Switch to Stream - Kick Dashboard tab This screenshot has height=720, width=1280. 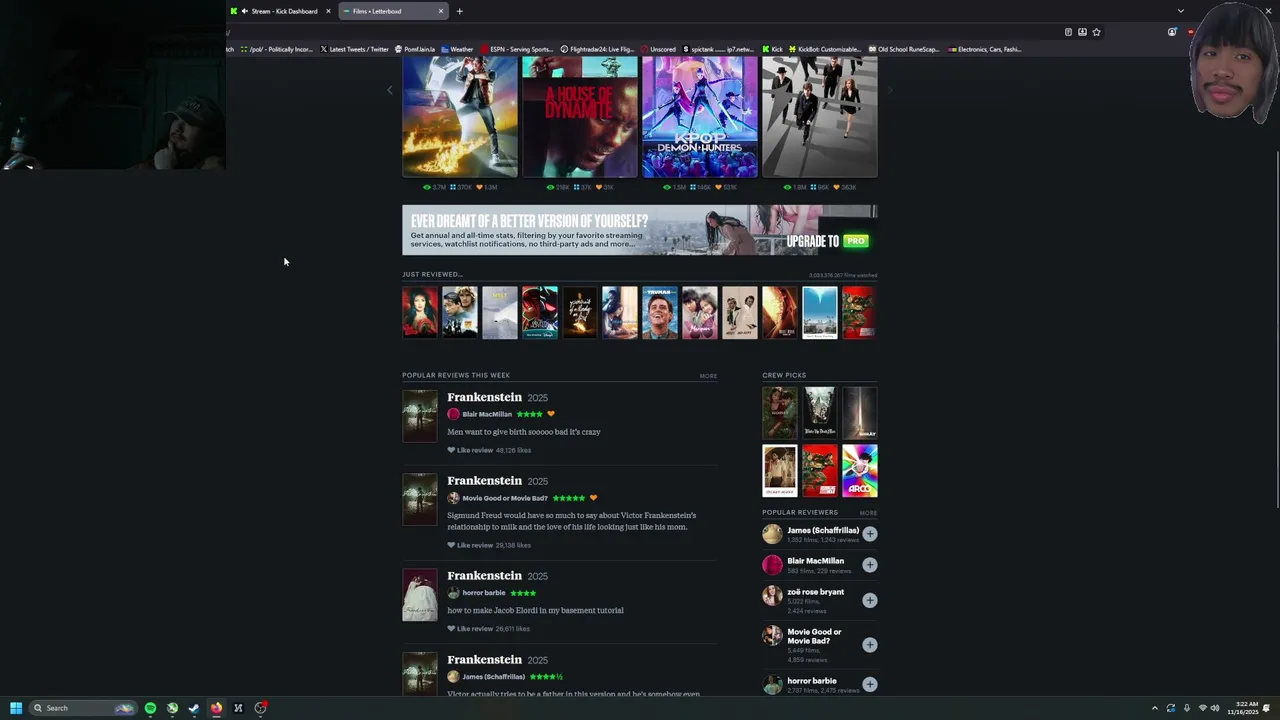[x=280, y=11]
